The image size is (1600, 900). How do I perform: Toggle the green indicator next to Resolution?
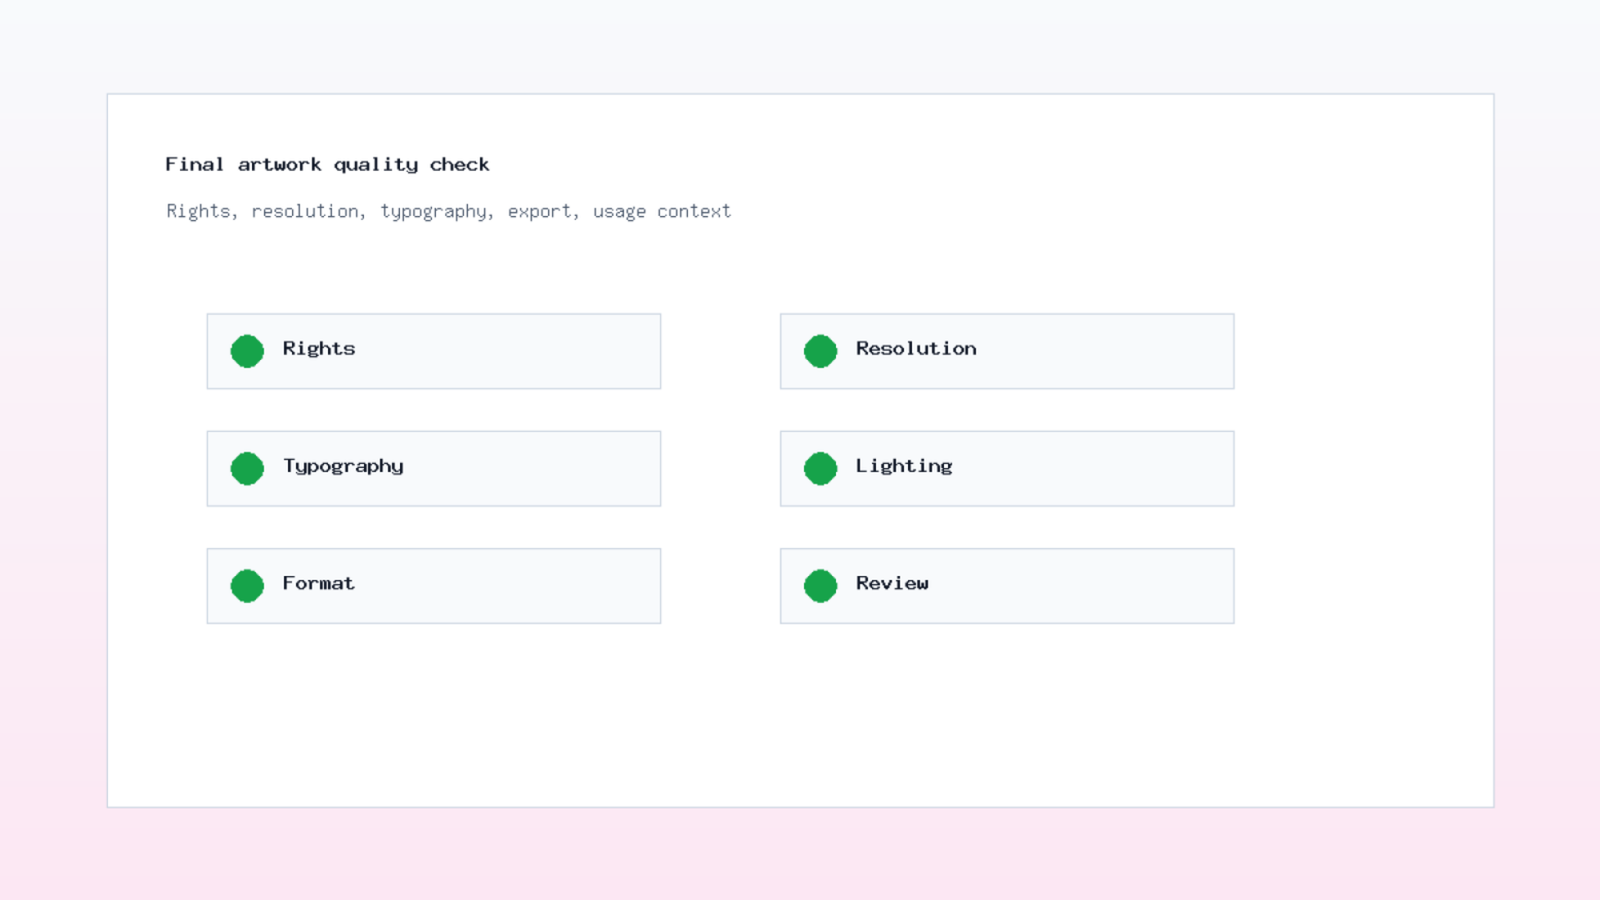click(820, 351)
